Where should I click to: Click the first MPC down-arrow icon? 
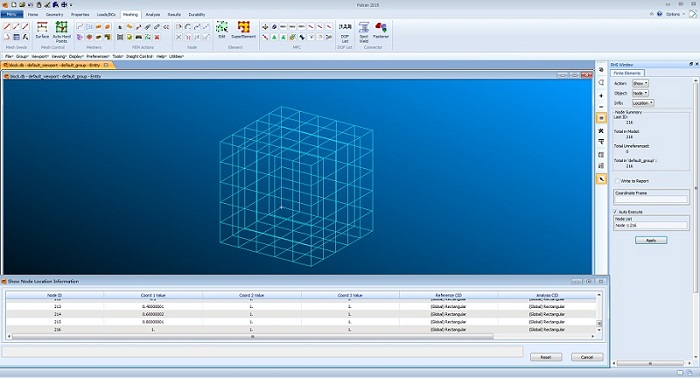coord(265,27)
